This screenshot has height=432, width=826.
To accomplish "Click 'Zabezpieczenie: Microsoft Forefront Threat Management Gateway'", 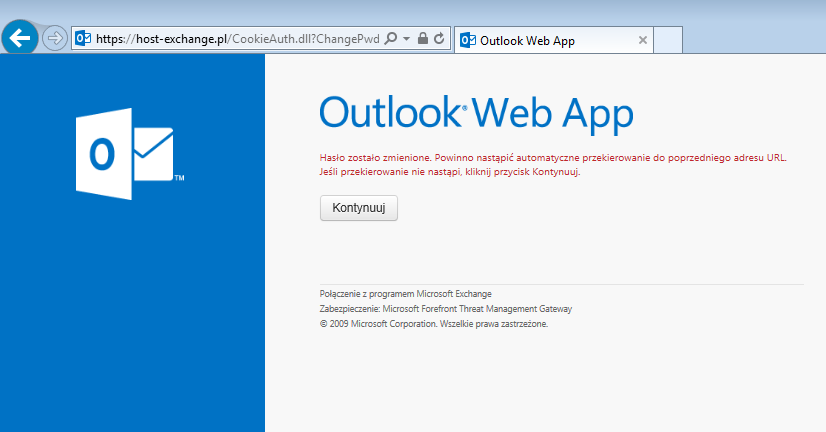I will [x=446, y=309].
